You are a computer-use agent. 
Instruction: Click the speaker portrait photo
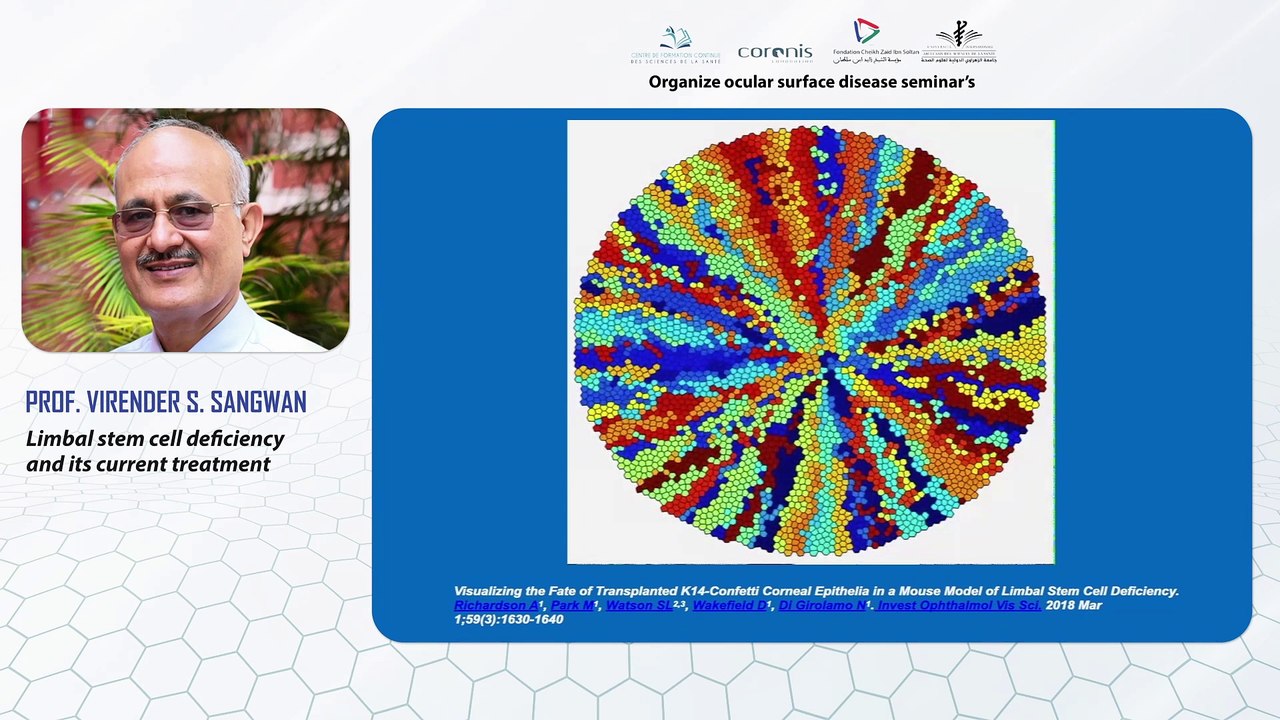pyautogui.click(x=185, y=230)
